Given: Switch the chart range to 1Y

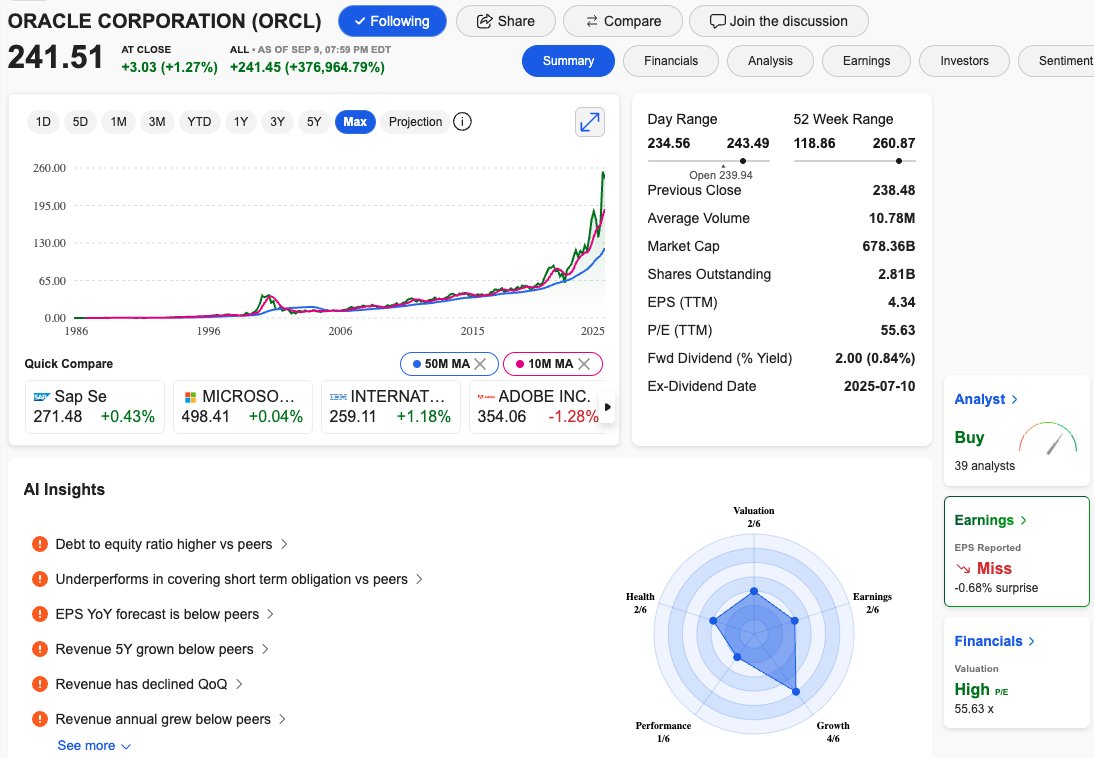Looking at the screenshot, I should click(x=241, y=121).
